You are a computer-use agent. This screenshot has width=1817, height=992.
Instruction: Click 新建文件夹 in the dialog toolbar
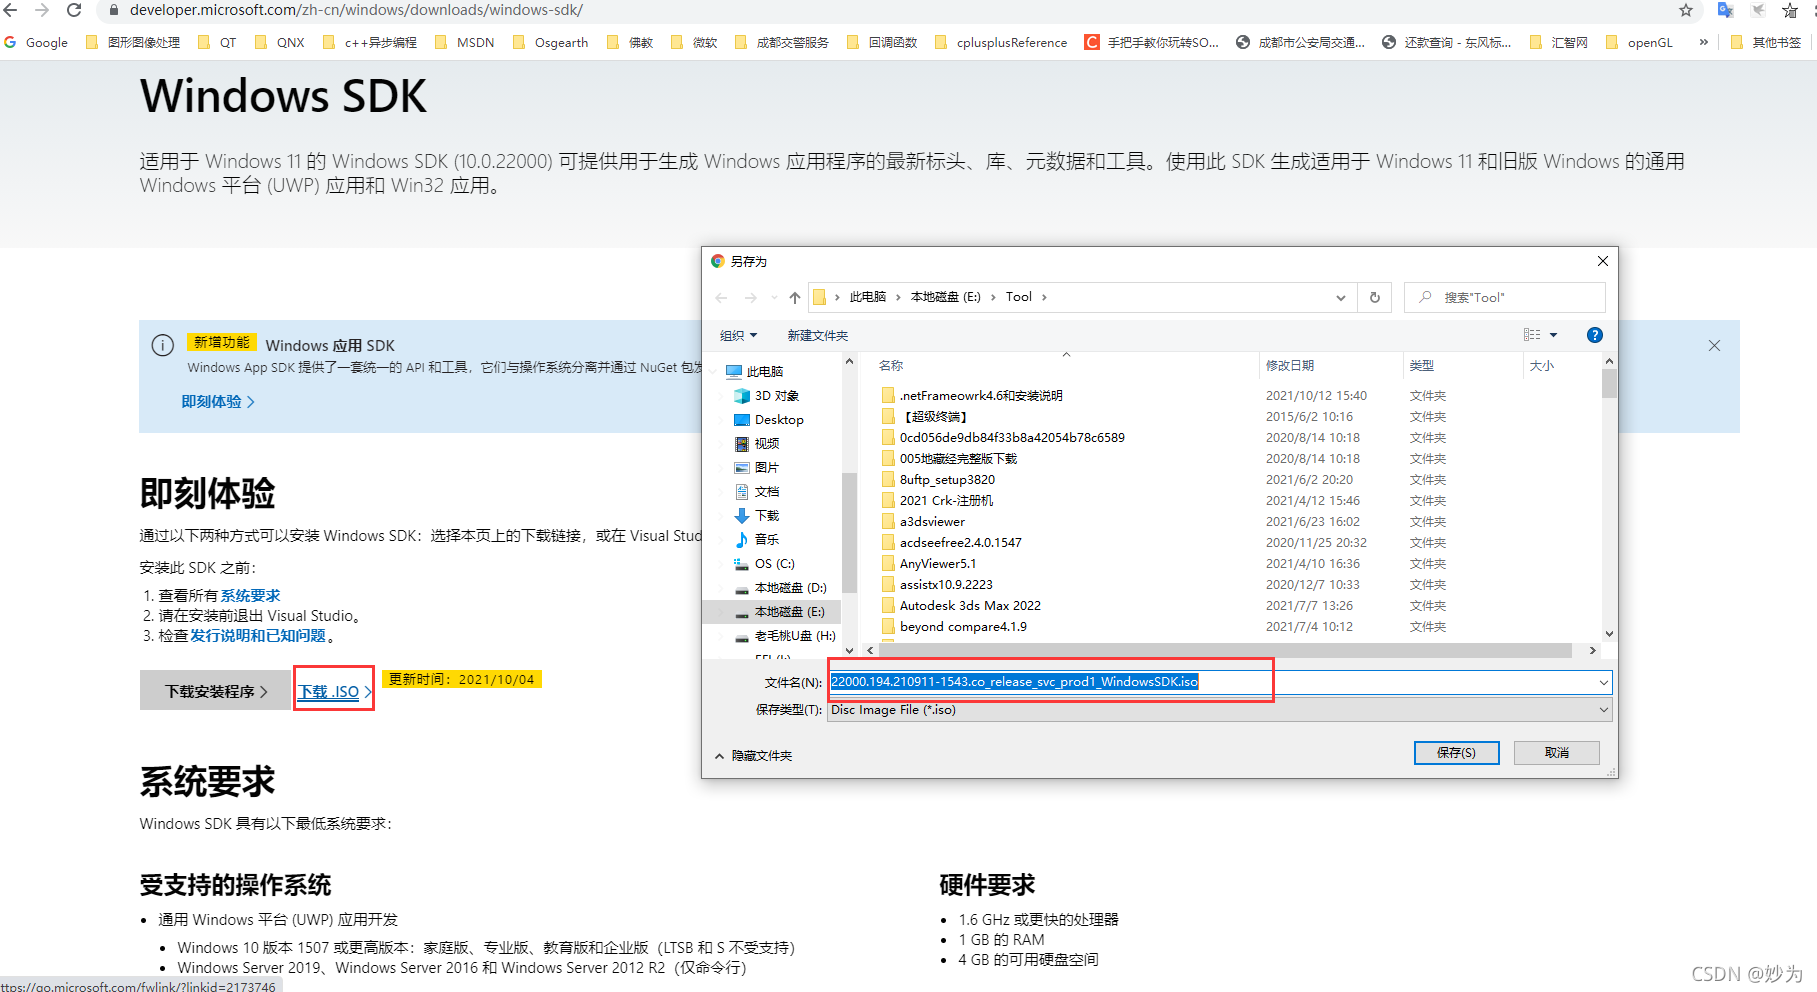(817, 336)
